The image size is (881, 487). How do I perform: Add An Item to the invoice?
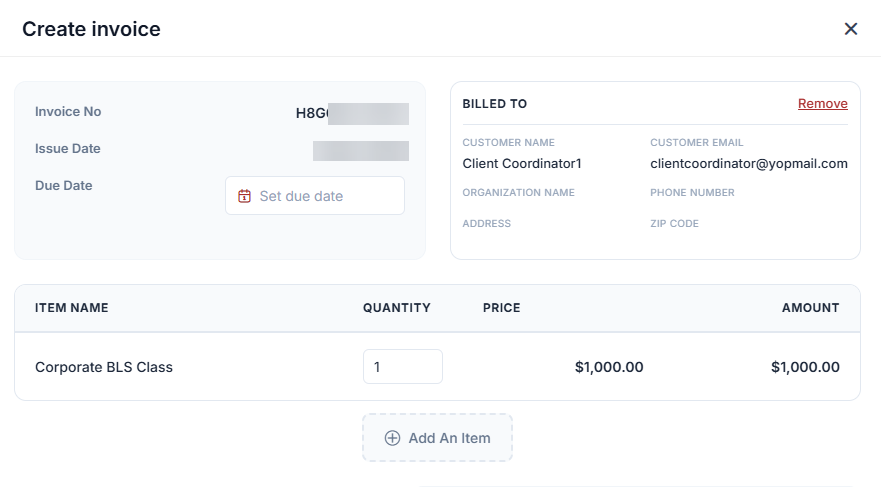click(x=437, y=438)
